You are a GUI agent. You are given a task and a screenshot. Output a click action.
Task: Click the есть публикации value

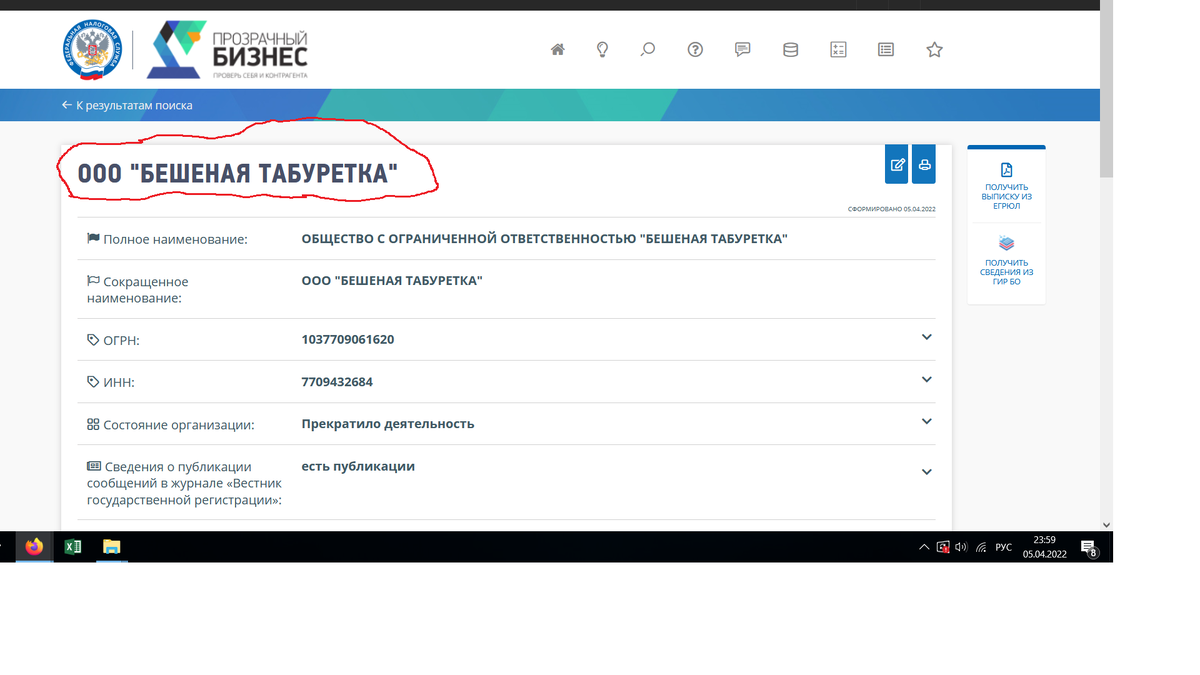coord(358,466)
